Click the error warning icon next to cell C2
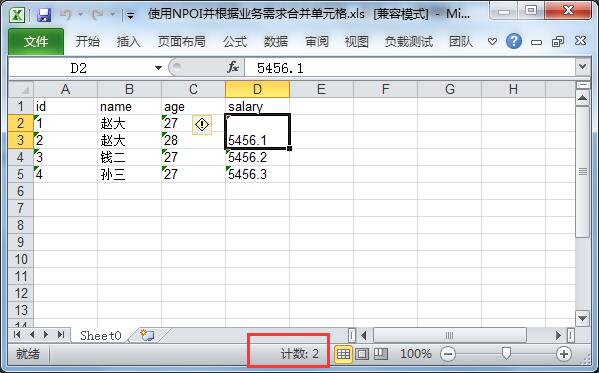599x373 pixels. (202, 125)
